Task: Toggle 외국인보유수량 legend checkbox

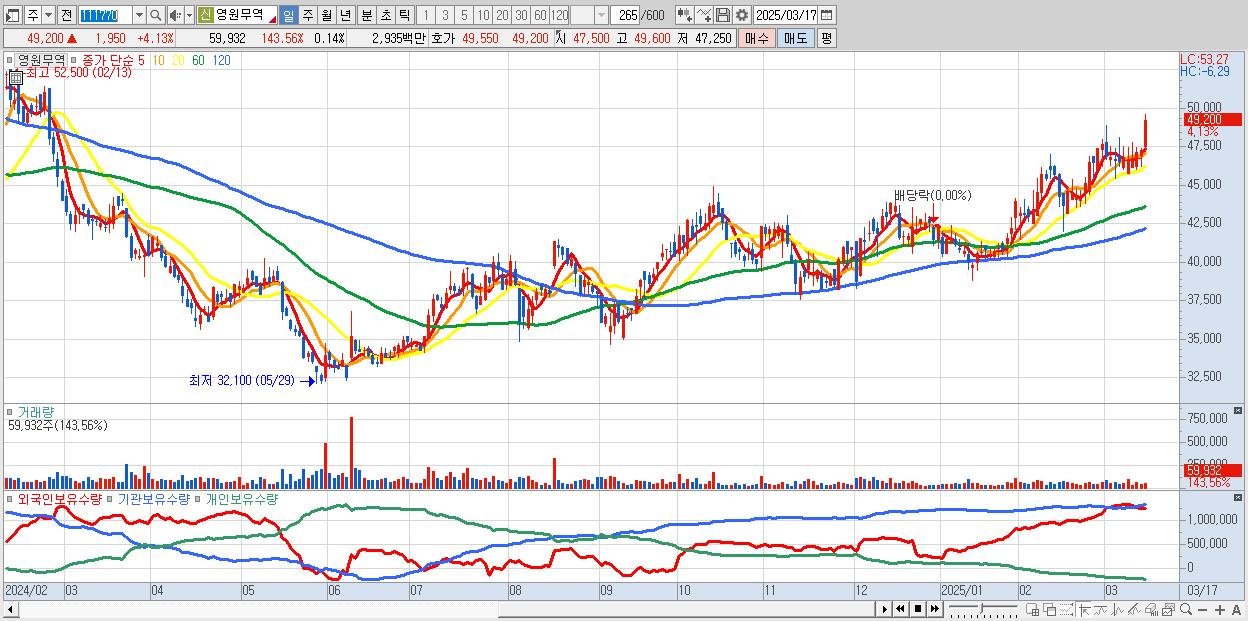Action: [x=11, y=498]
